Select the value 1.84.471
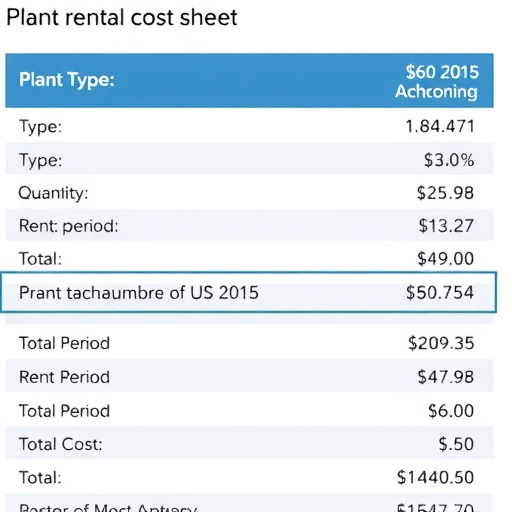512x512 pixels. click(440, 126)
